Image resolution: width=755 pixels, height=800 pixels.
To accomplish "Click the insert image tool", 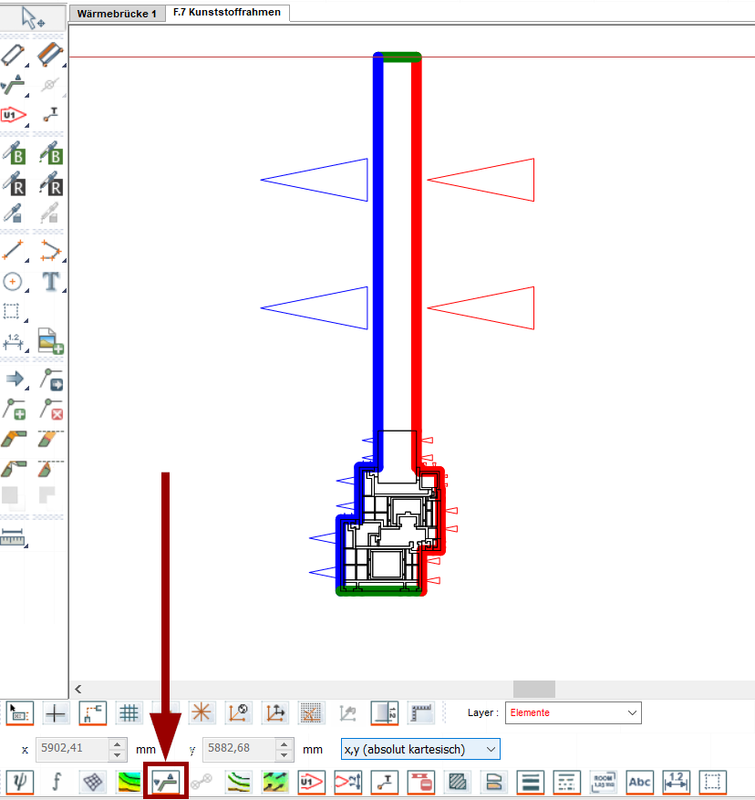I will [x=50, y=341].
